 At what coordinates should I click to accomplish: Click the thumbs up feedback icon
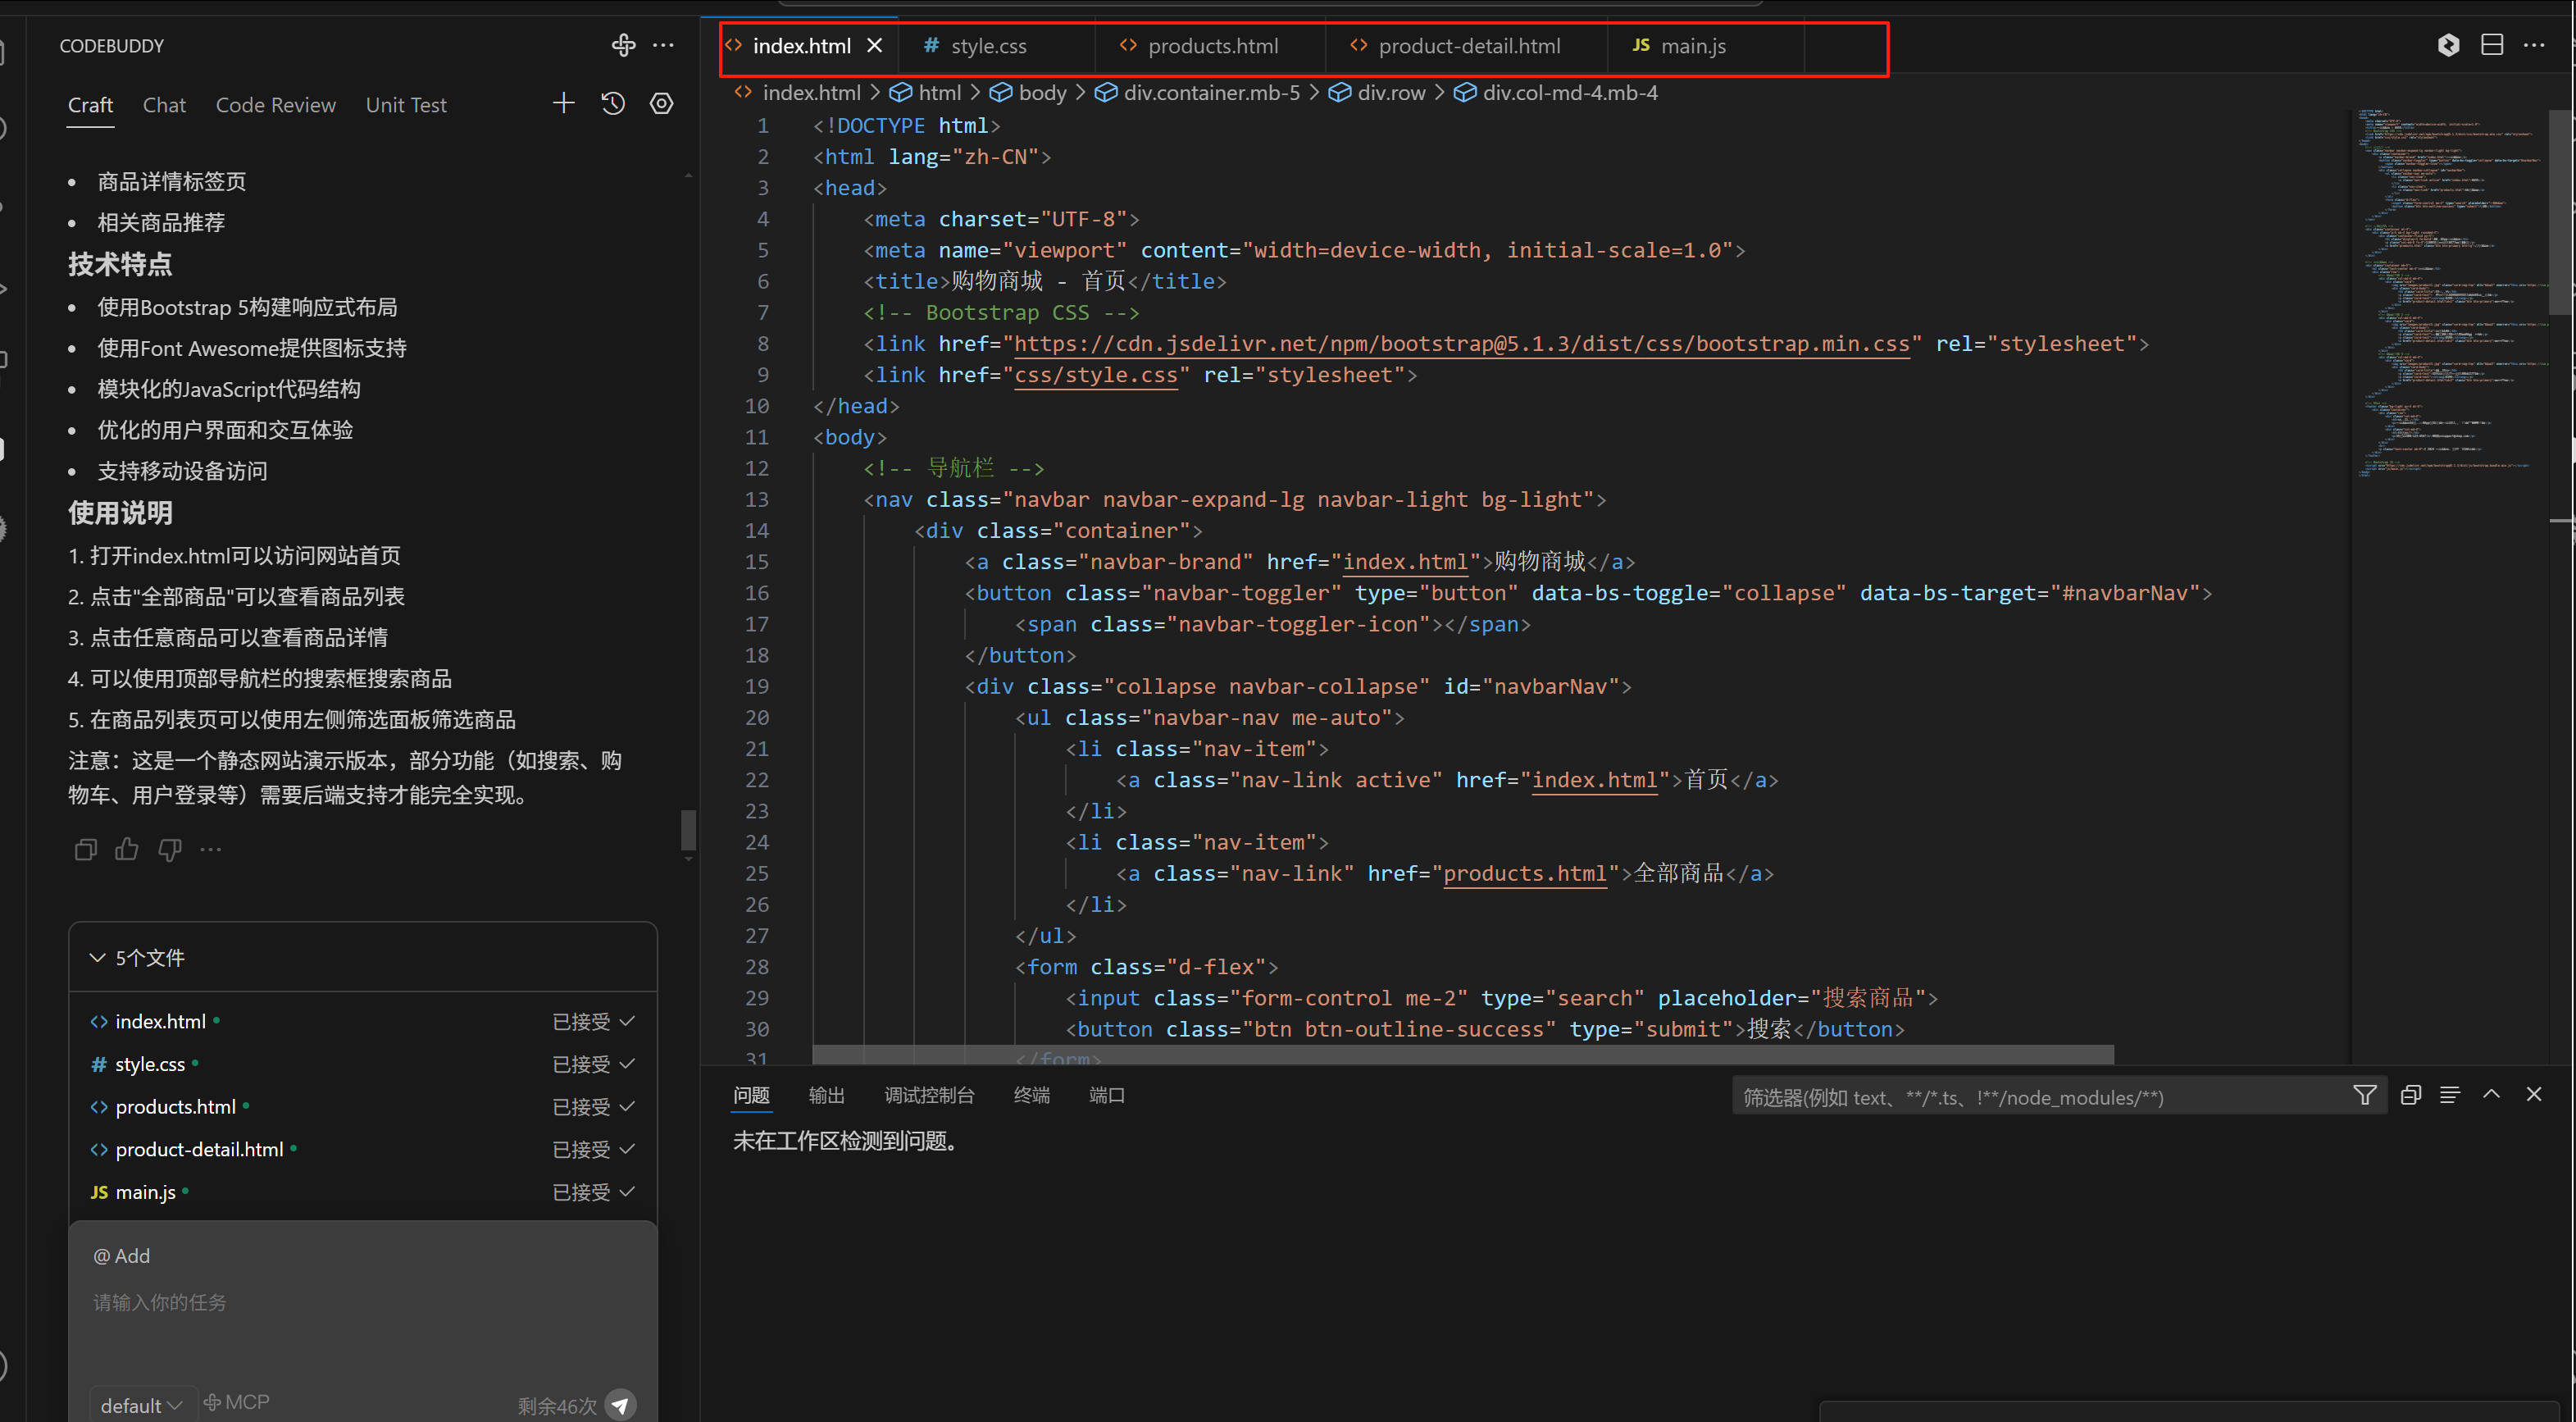pyautogui.click(x=127, y=849)
